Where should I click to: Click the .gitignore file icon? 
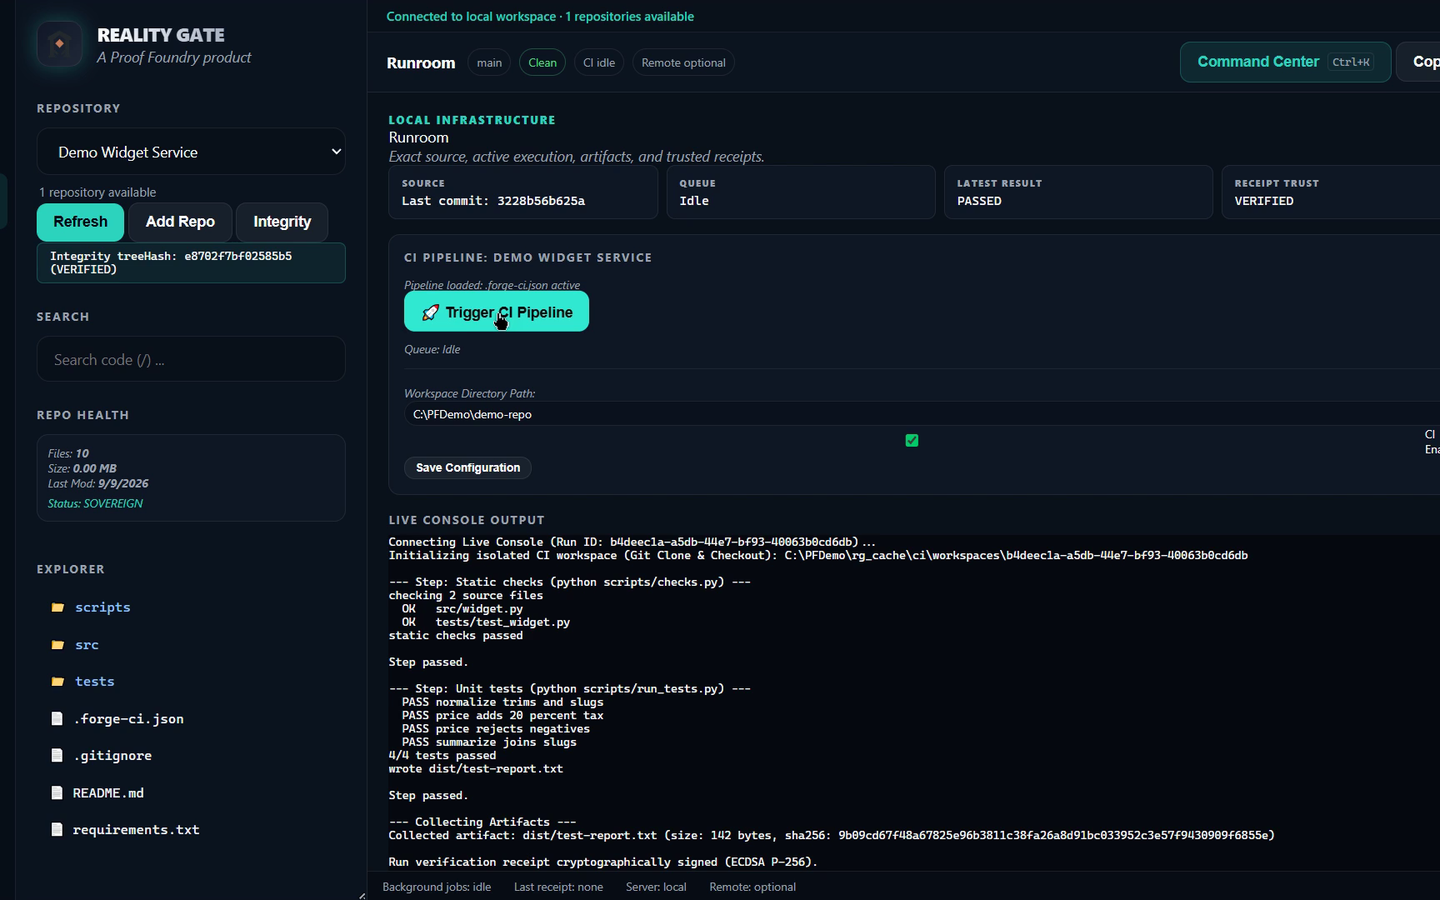click(x=57, y=756)
